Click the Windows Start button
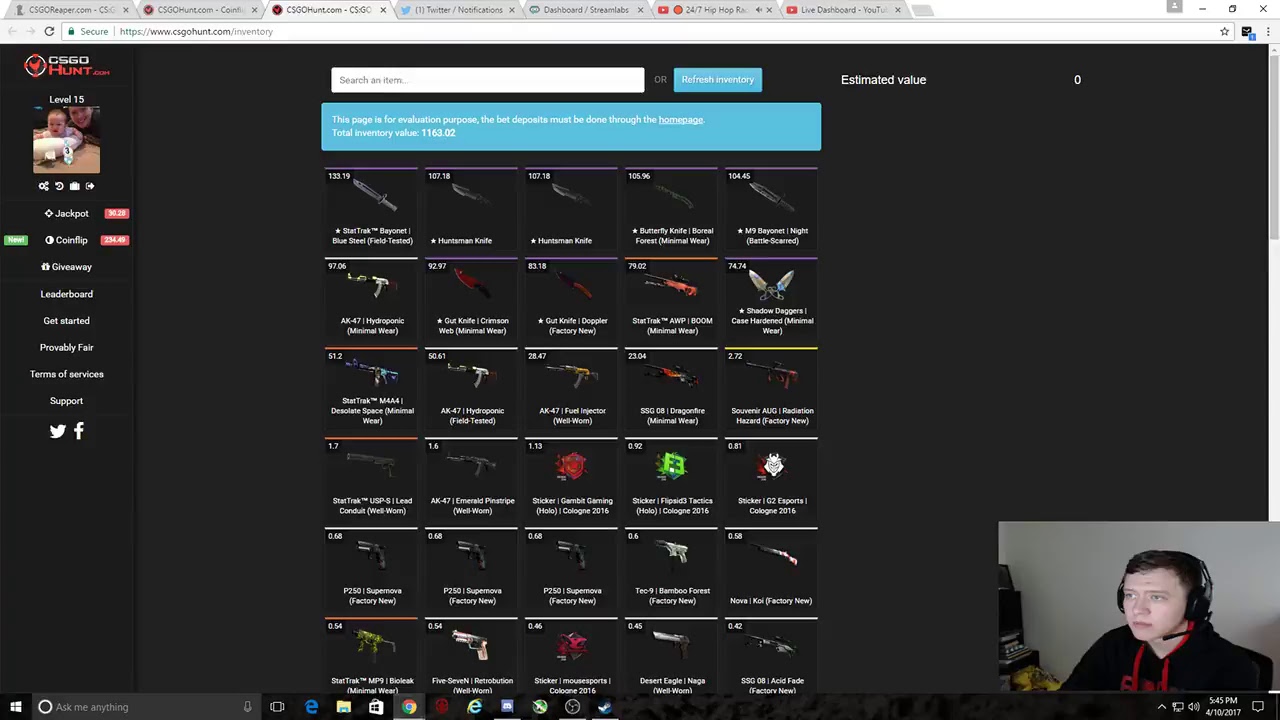 point(15,707)
